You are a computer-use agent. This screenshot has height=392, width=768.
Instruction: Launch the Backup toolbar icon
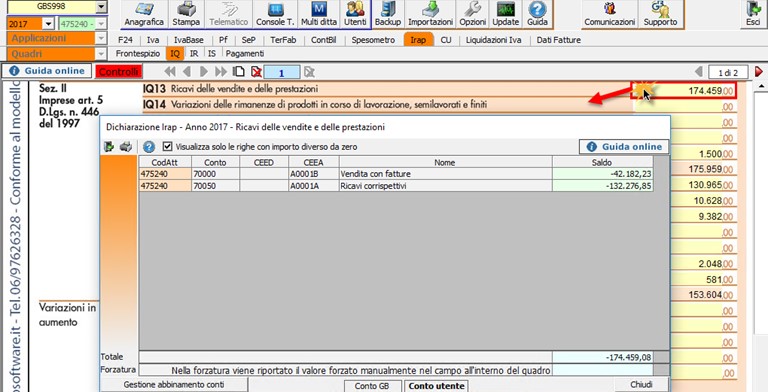coord(388,14)
